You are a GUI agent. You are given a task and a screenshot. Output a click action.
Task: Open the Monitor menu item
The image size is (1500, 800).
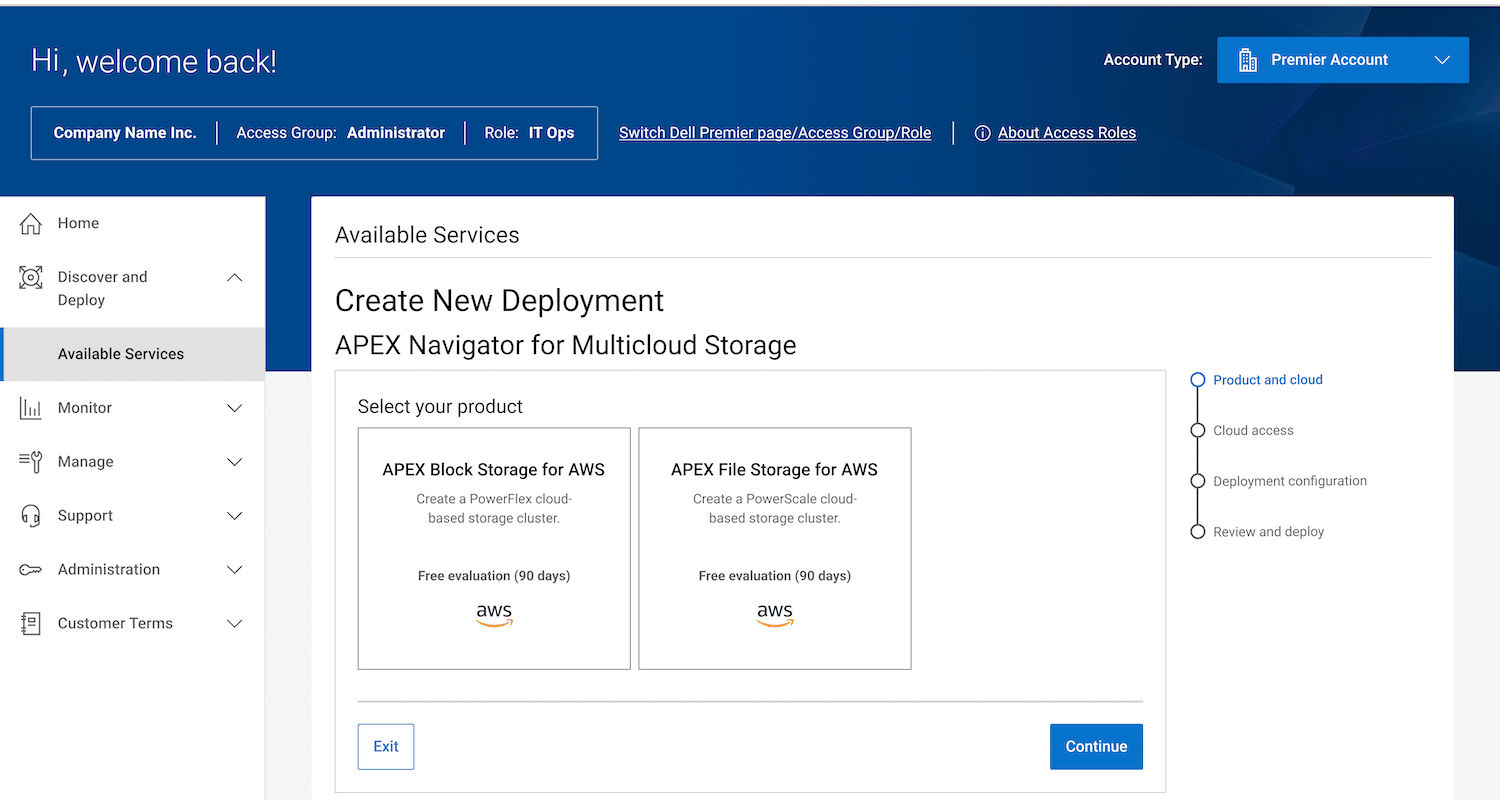(x=132, y=408)
